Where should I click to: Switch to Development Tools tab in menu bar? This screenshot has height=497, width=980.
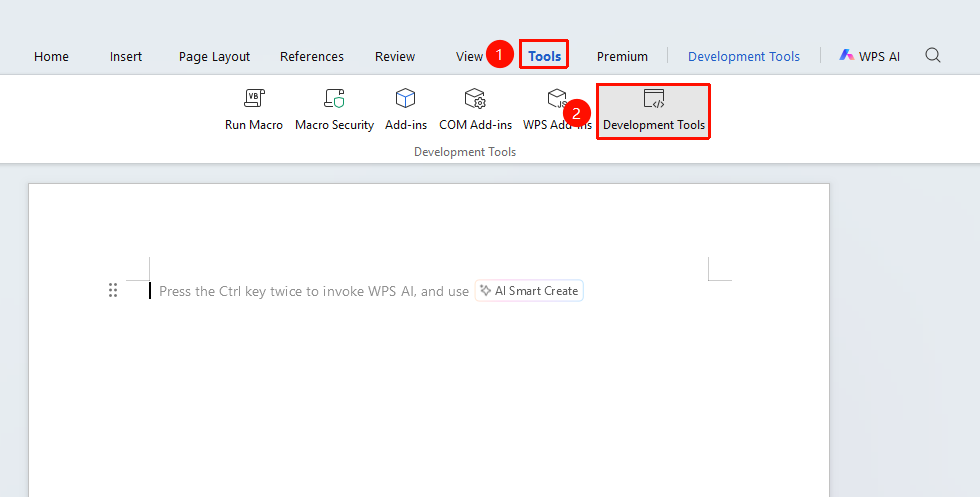click(744, 56)
